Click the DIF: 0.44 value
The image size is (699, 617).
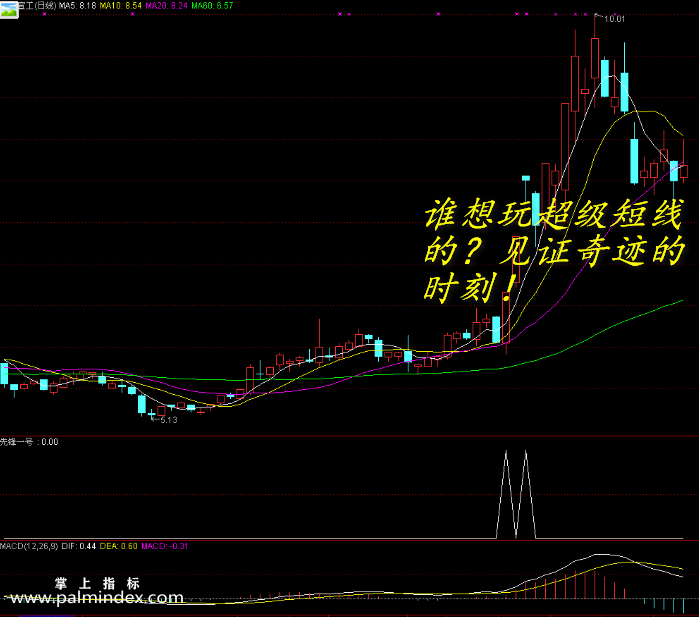point(78,546)
